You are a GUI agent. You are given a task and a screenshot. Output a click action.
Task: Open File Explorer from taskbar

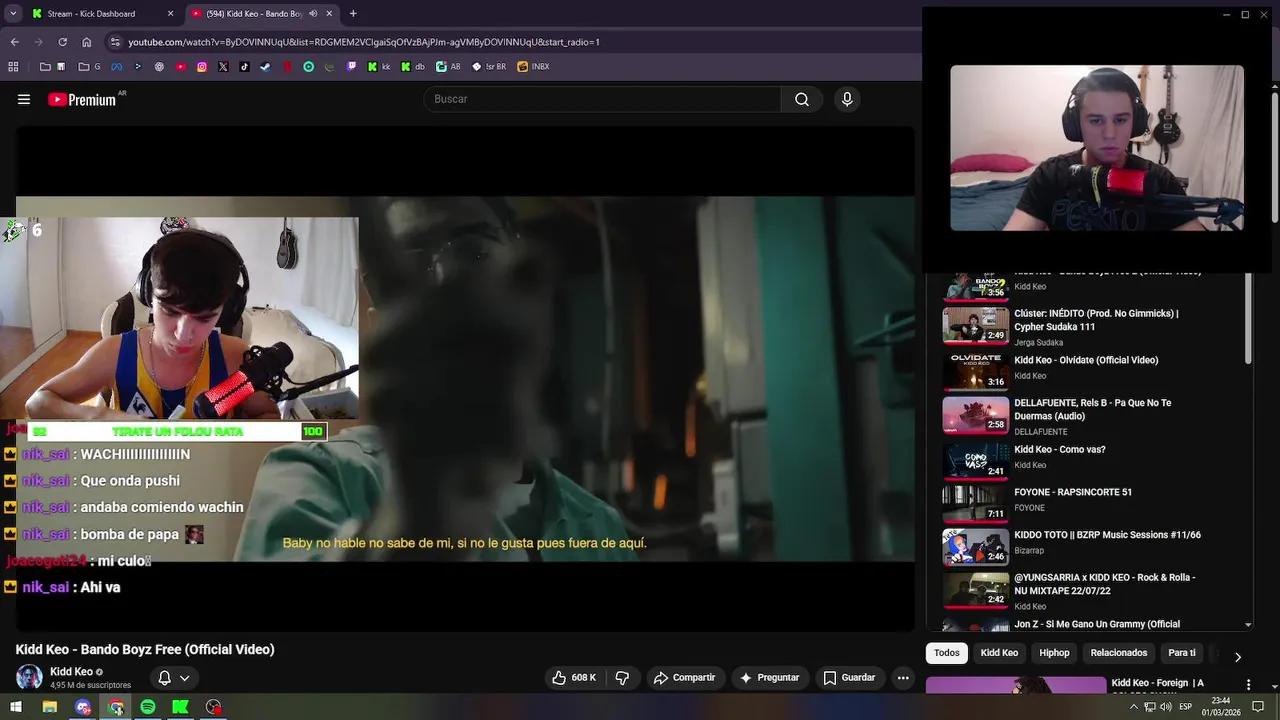[49, 707]
